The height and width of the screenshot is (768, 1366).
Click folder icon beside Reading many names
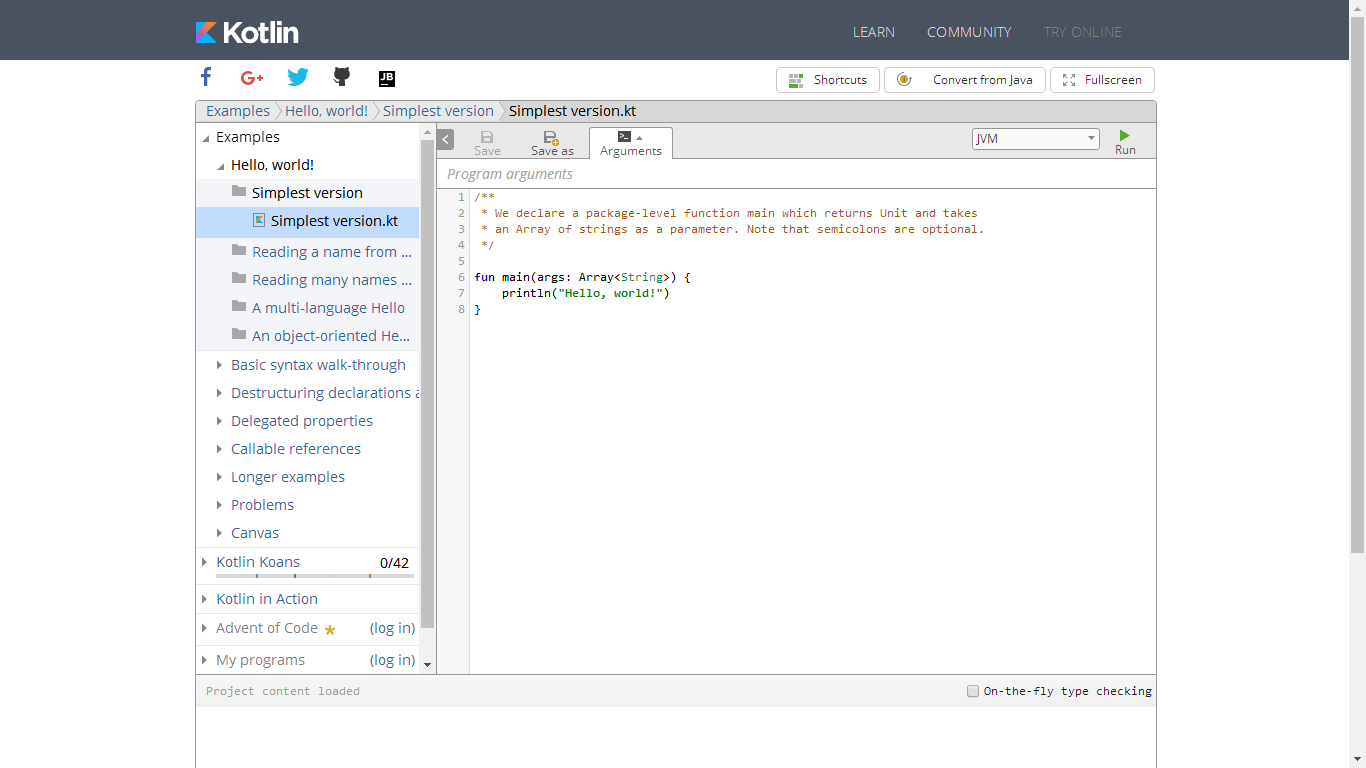[239, 278]
